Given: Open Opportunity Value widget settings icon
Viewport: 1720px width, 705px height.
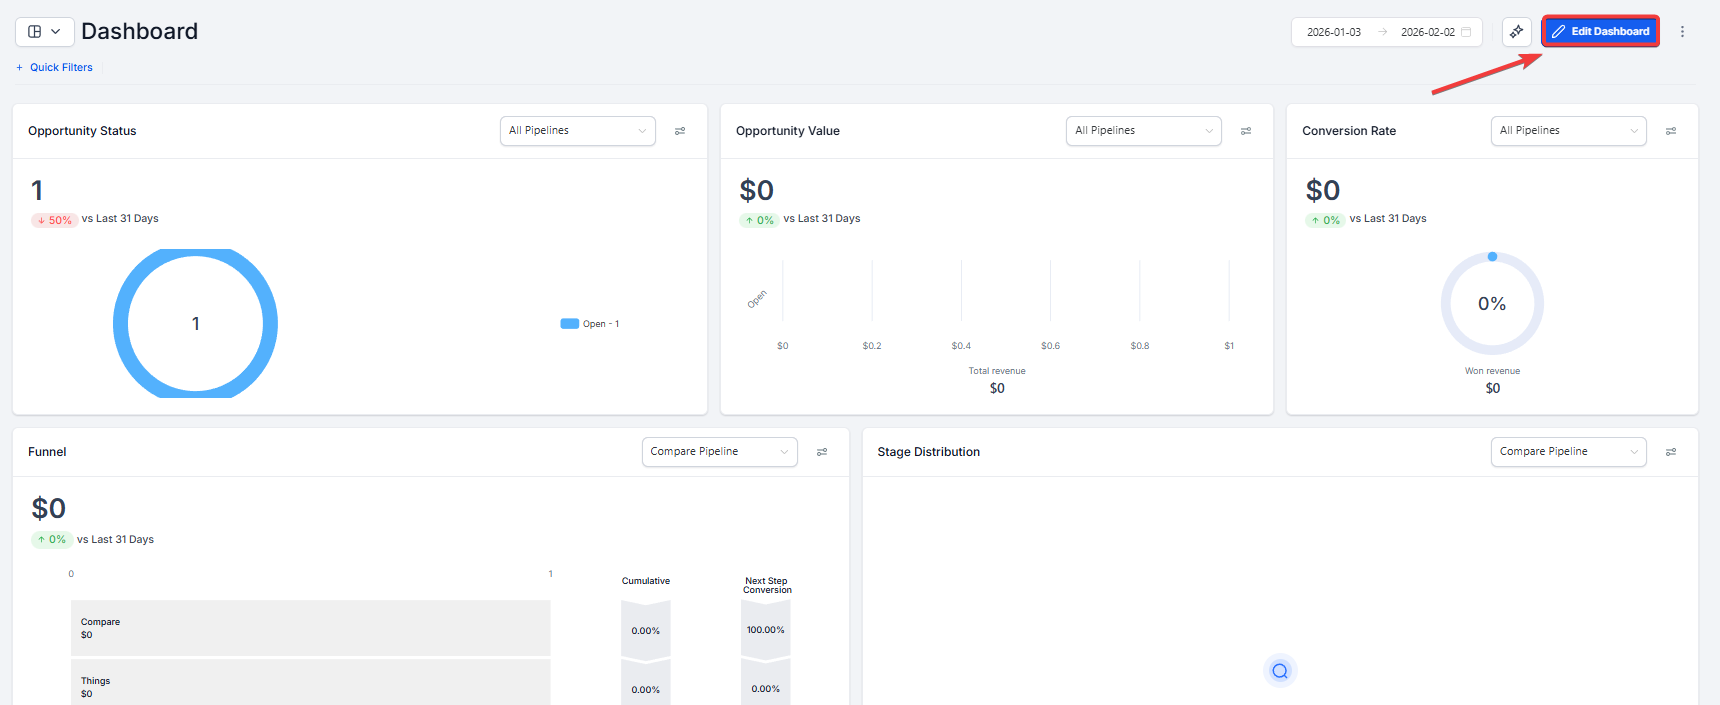Looking at the screenshot, I should (x=1246, y=131).
